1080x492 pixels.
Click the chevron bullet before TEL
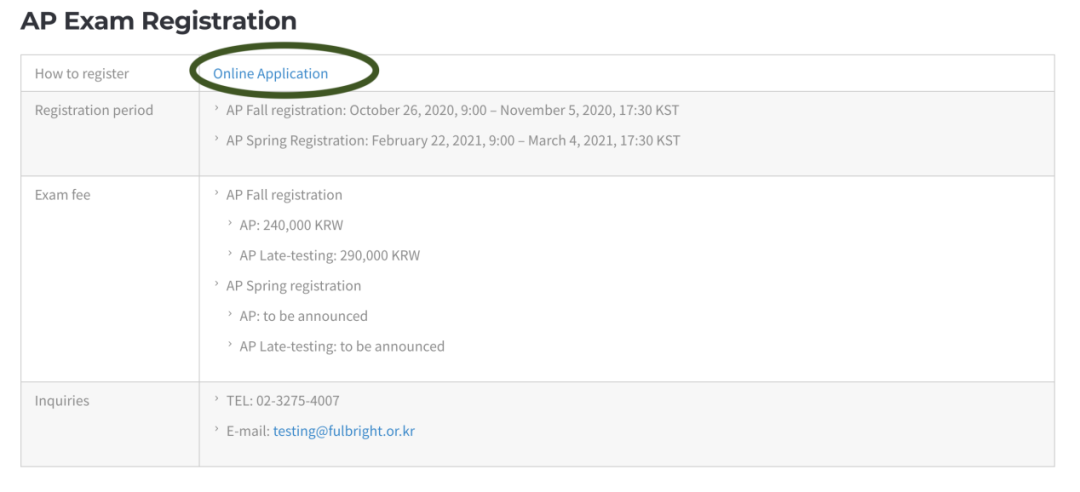(217, 400)
